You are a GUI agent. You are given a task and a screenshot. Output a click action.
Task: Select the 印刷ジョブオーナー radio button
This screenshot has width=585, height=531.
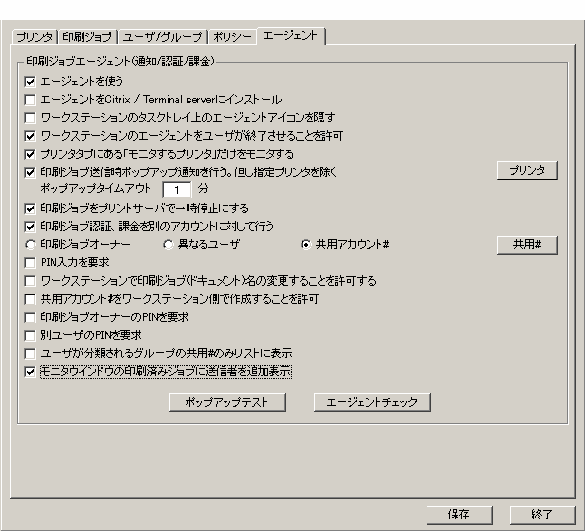coord(30,245)
